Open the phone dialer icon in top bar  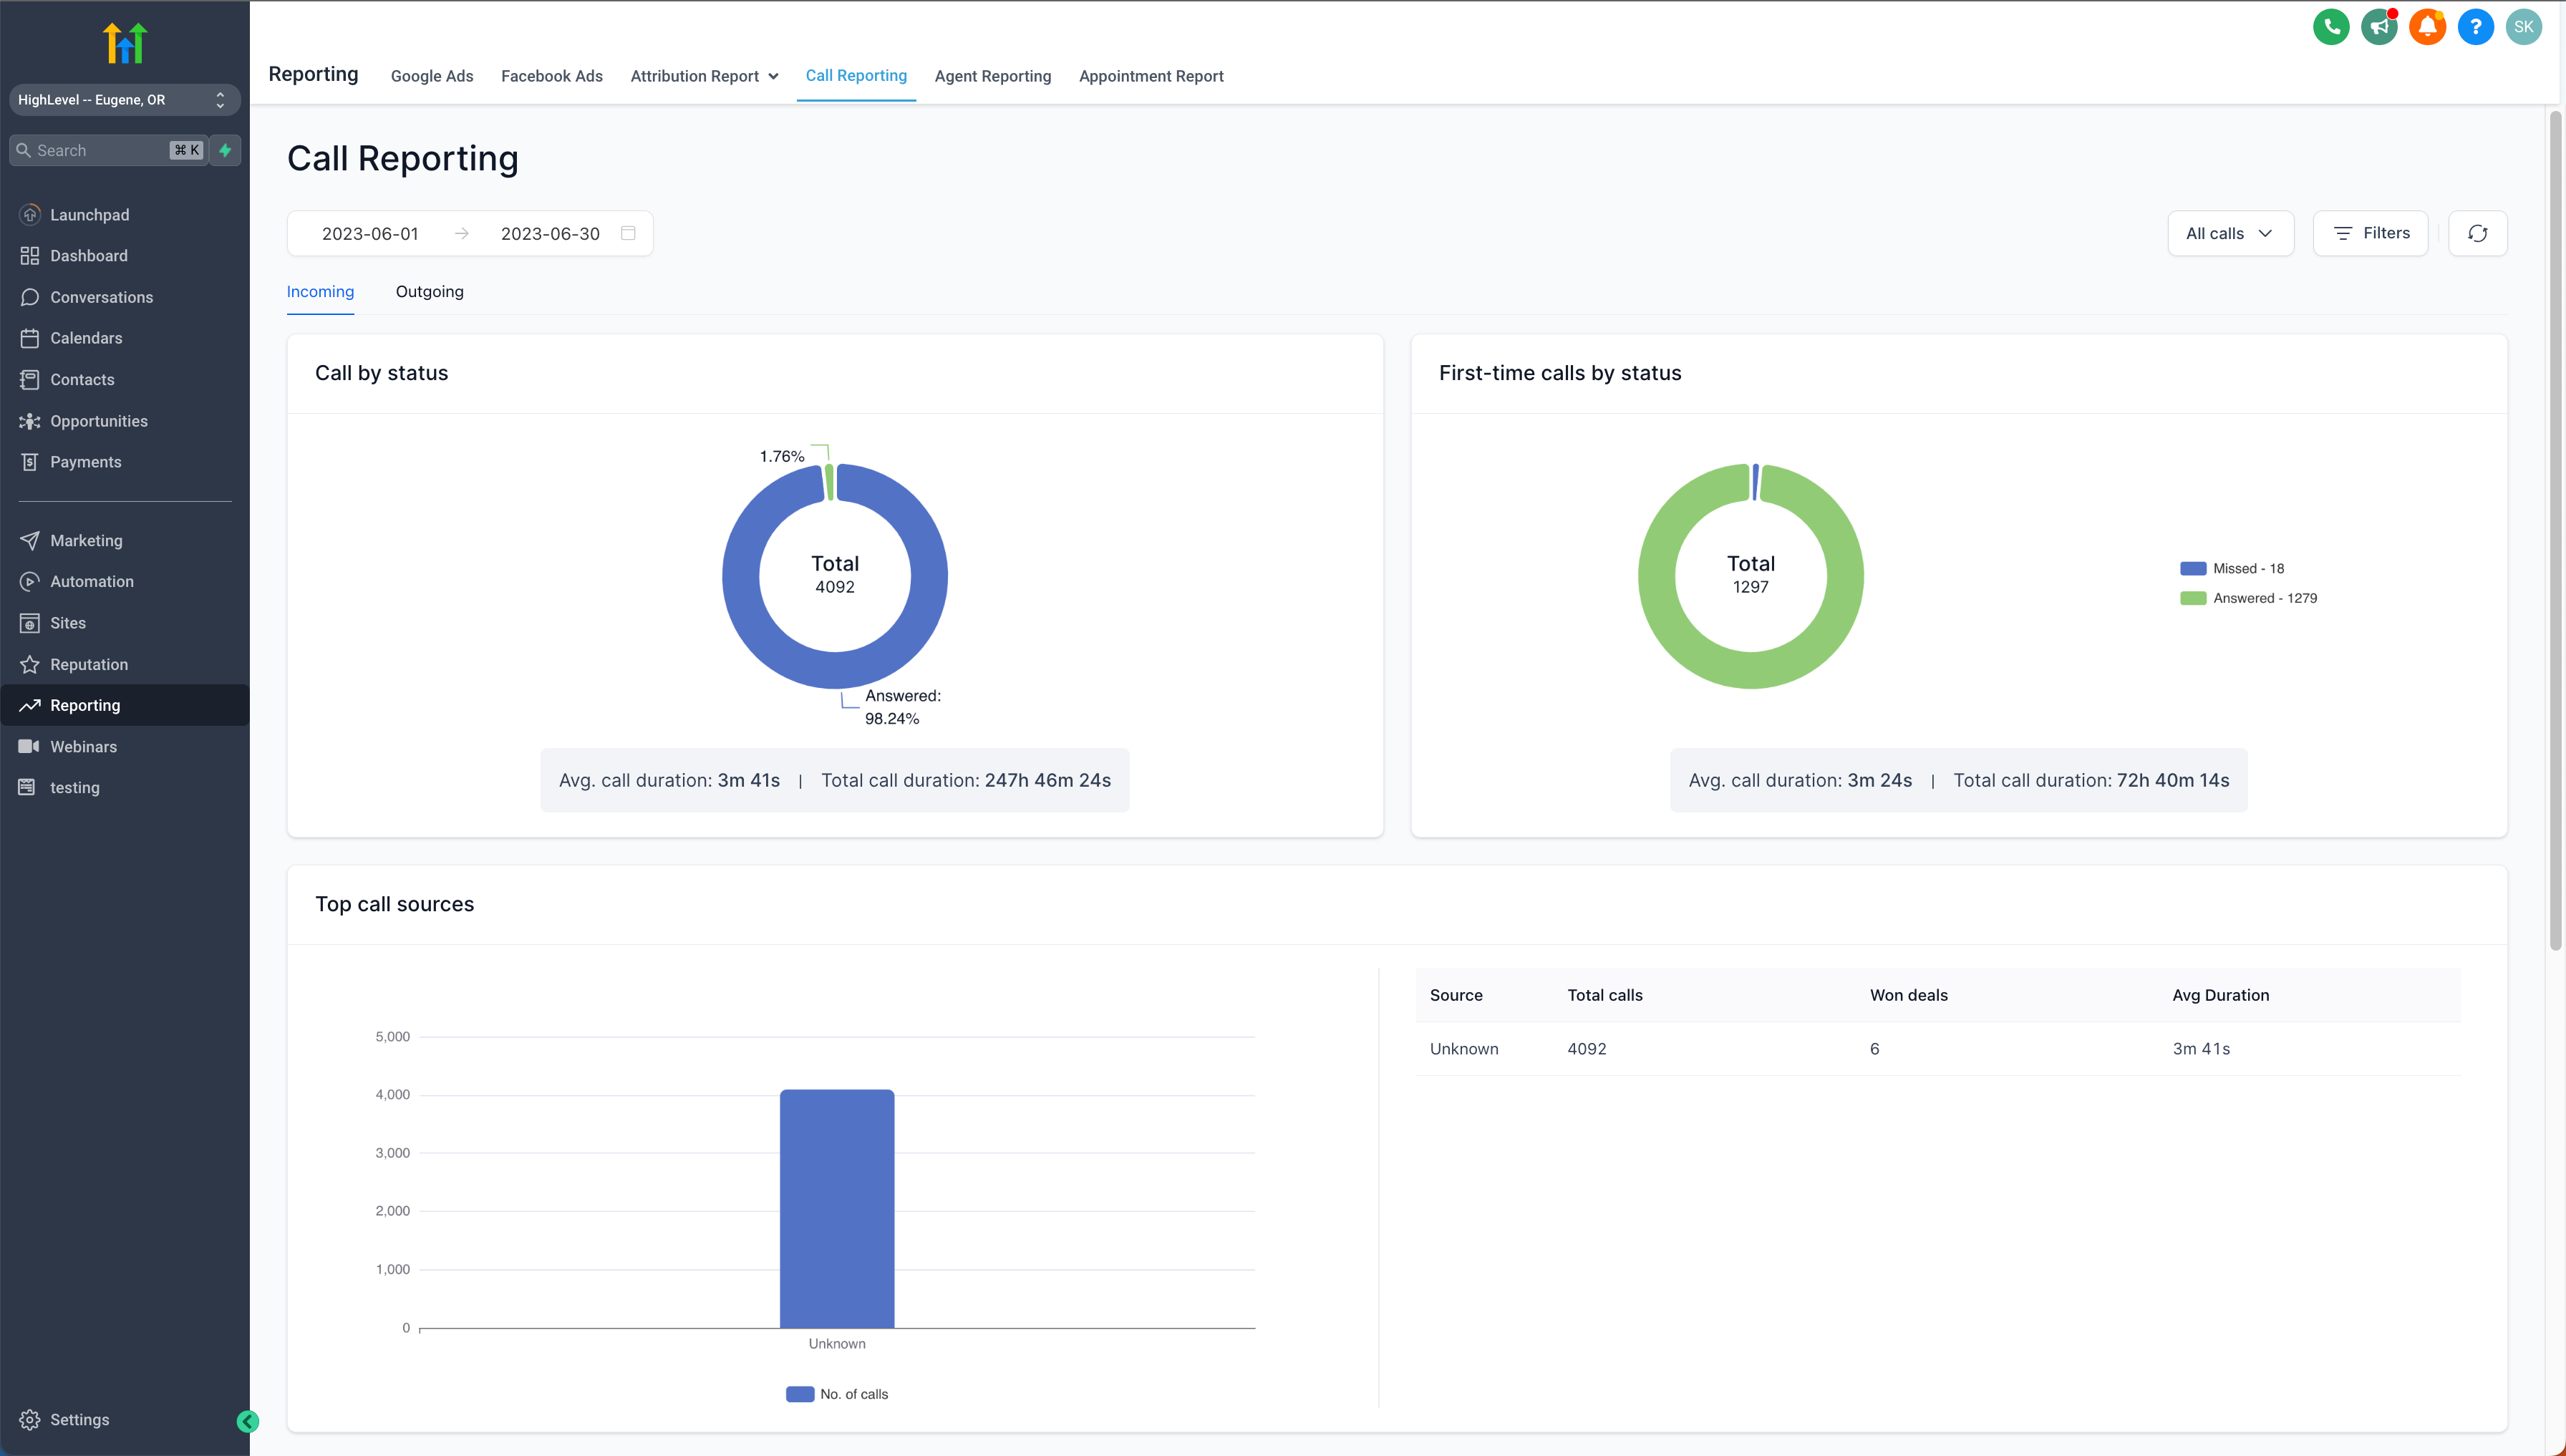point(2331,27)
